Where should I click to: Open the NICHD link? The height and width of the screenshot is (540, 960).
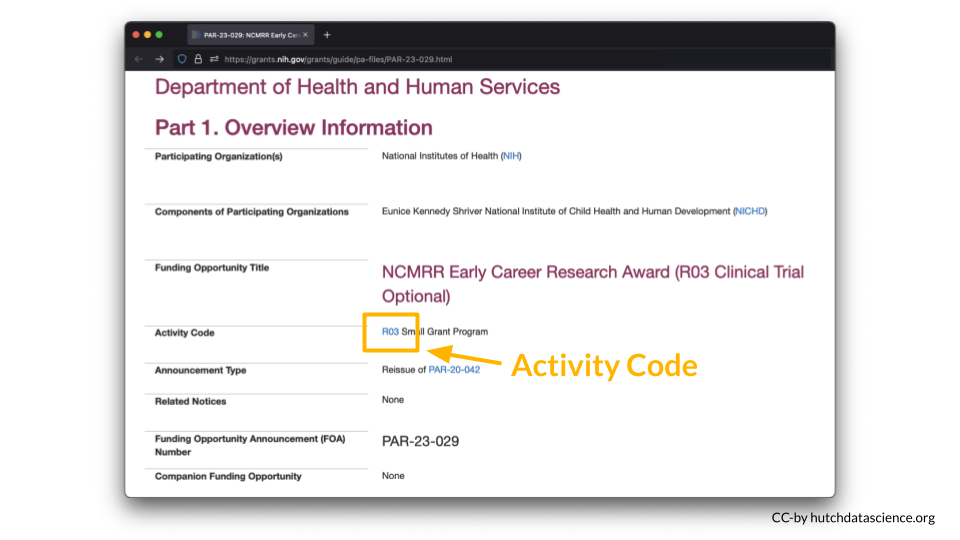coord(749,212)
